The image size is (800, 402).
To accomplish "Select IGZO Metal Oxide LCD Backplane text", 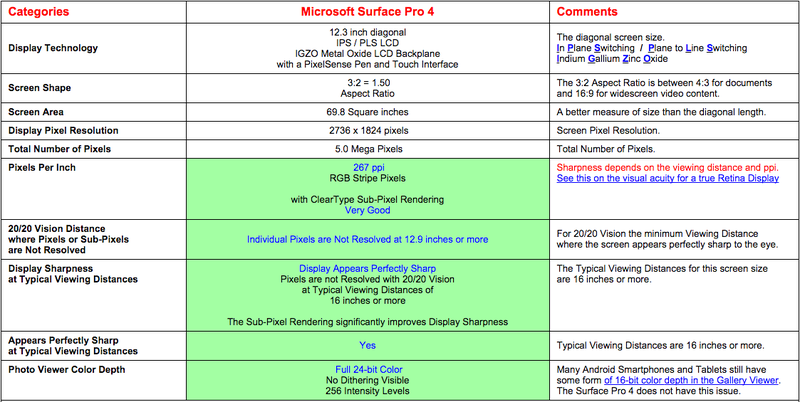I will pos(367,54).
